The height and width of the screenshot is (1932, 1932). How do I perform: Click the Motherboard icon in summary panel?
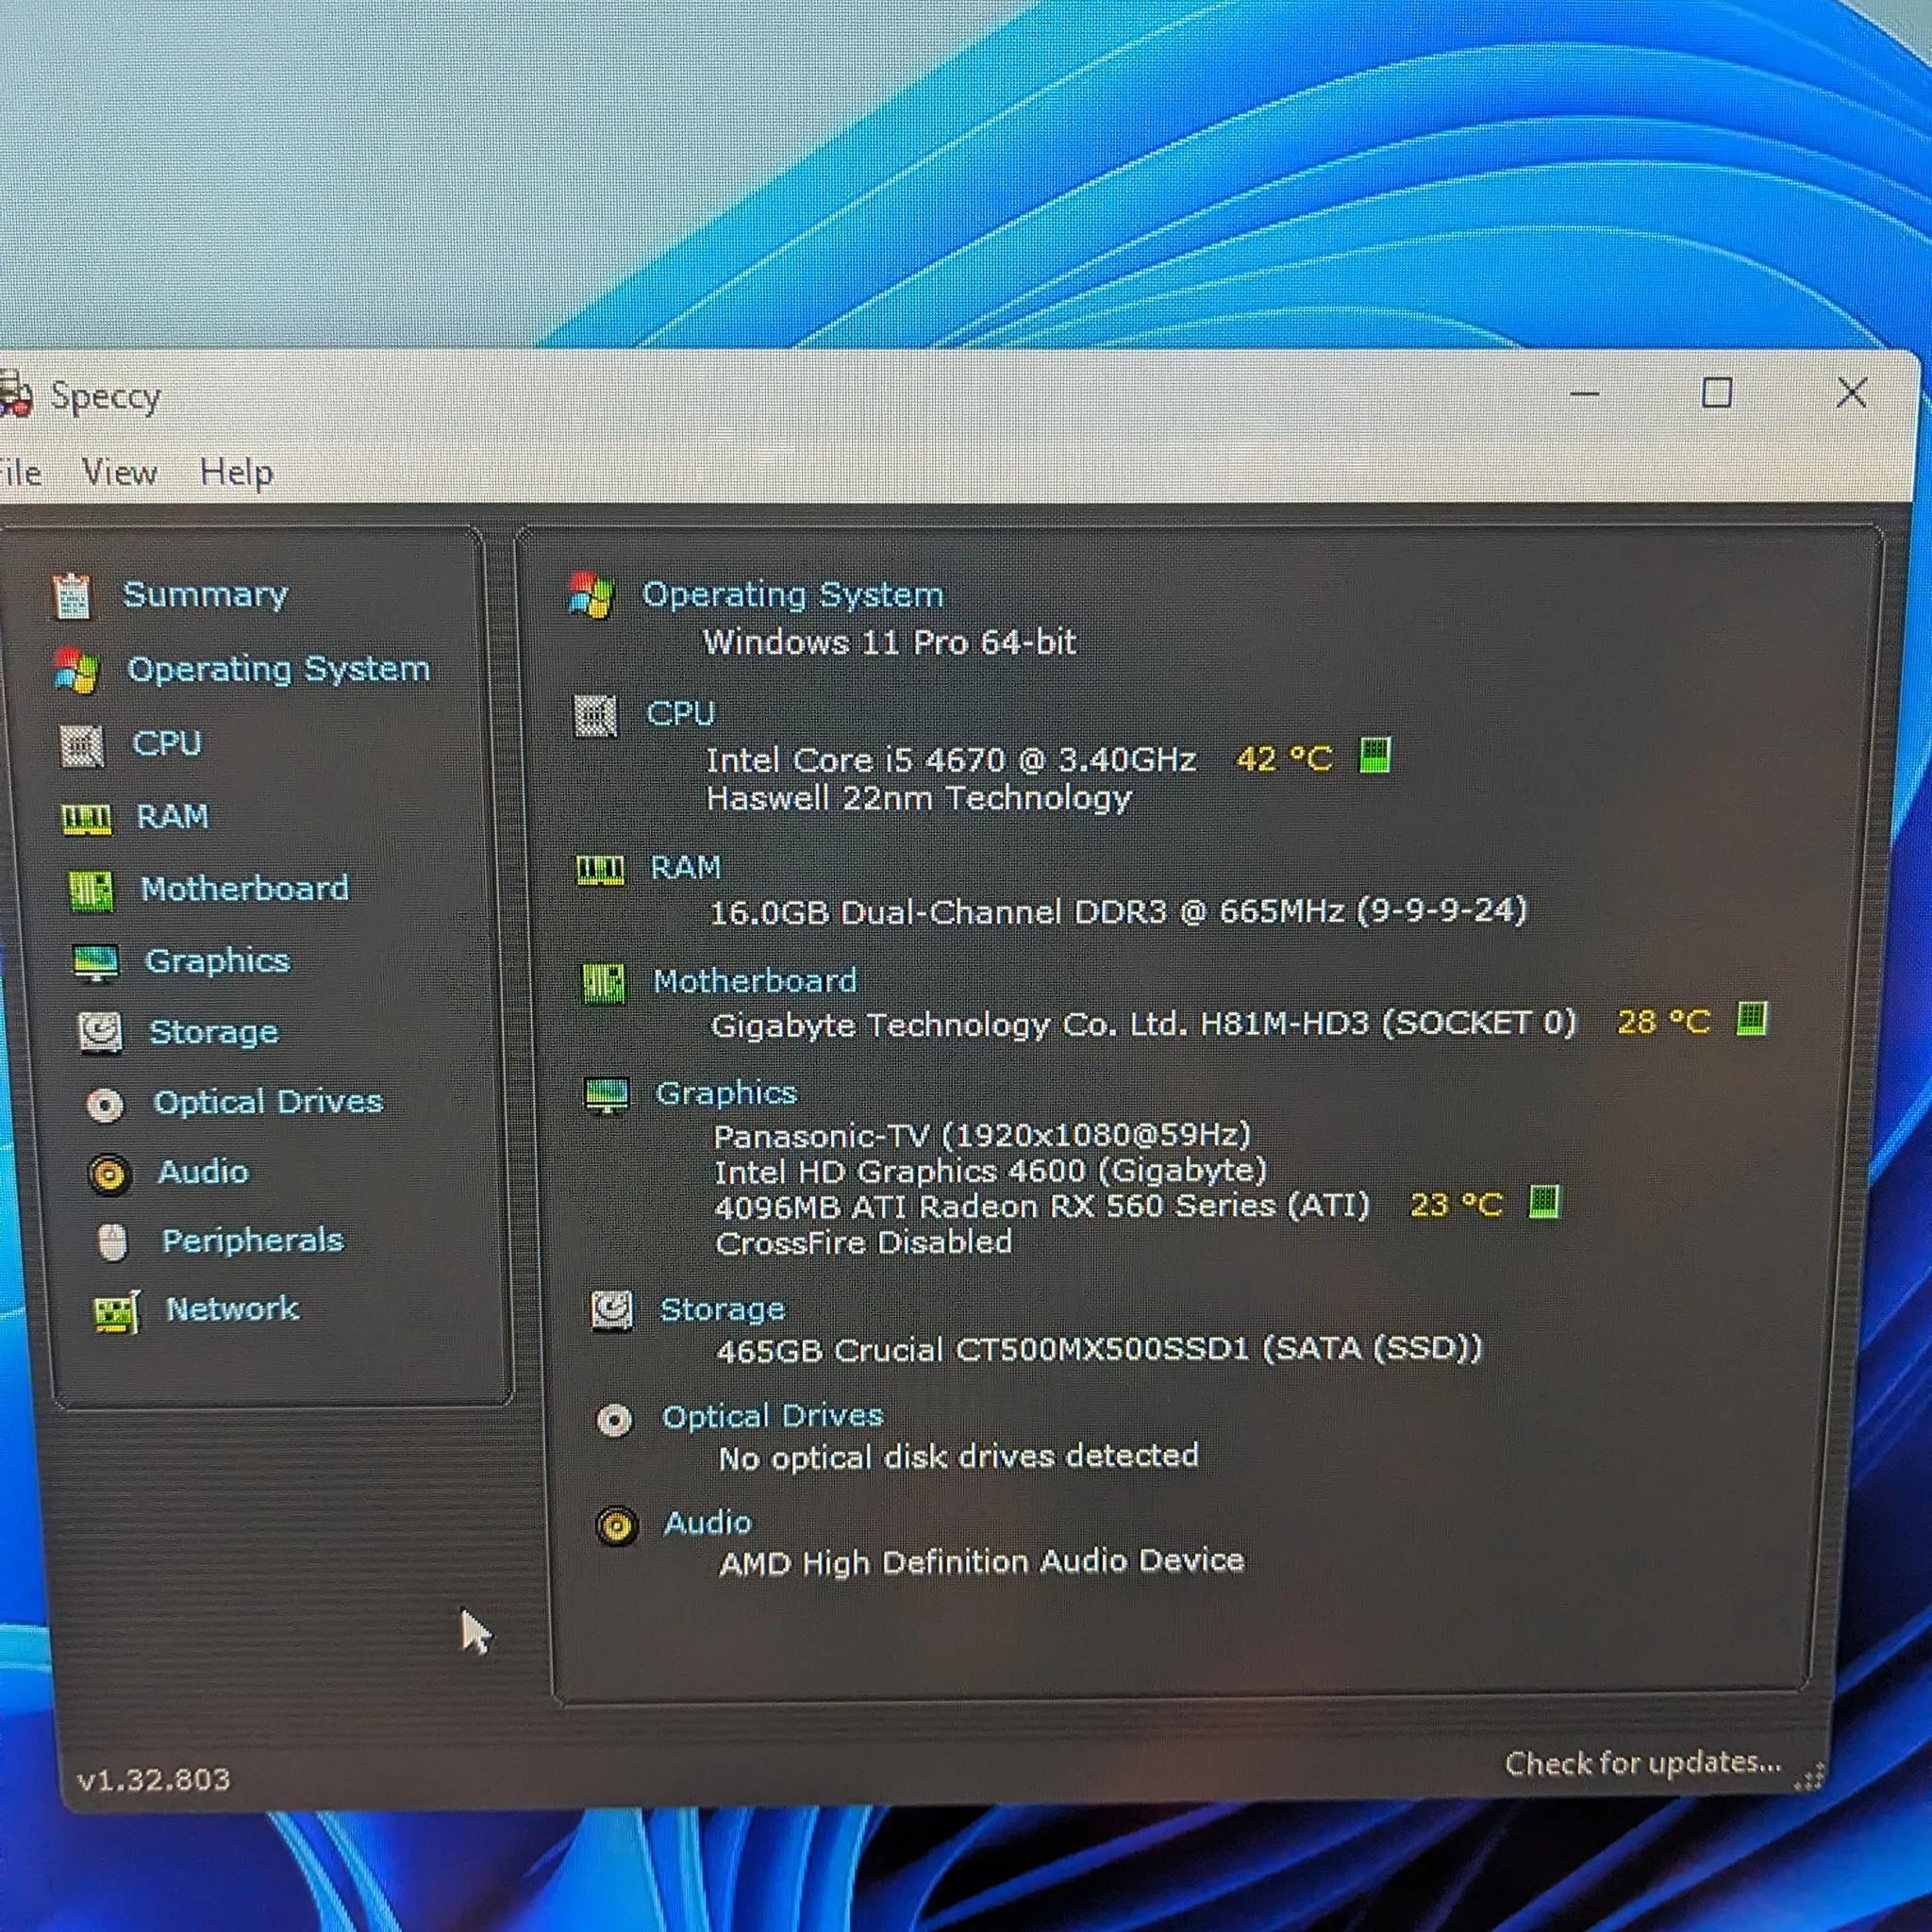coord(604,984)
